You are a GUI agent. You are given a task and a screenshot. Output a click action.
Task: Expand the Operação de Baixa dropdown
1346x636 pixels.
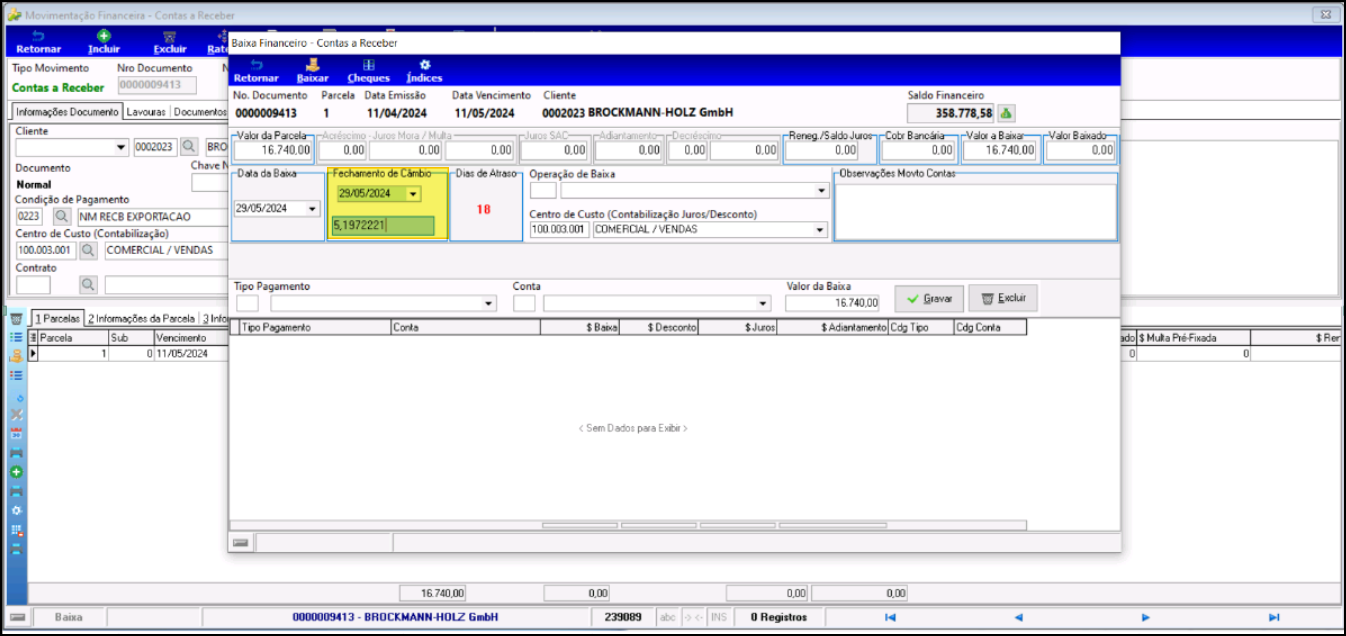821,190
